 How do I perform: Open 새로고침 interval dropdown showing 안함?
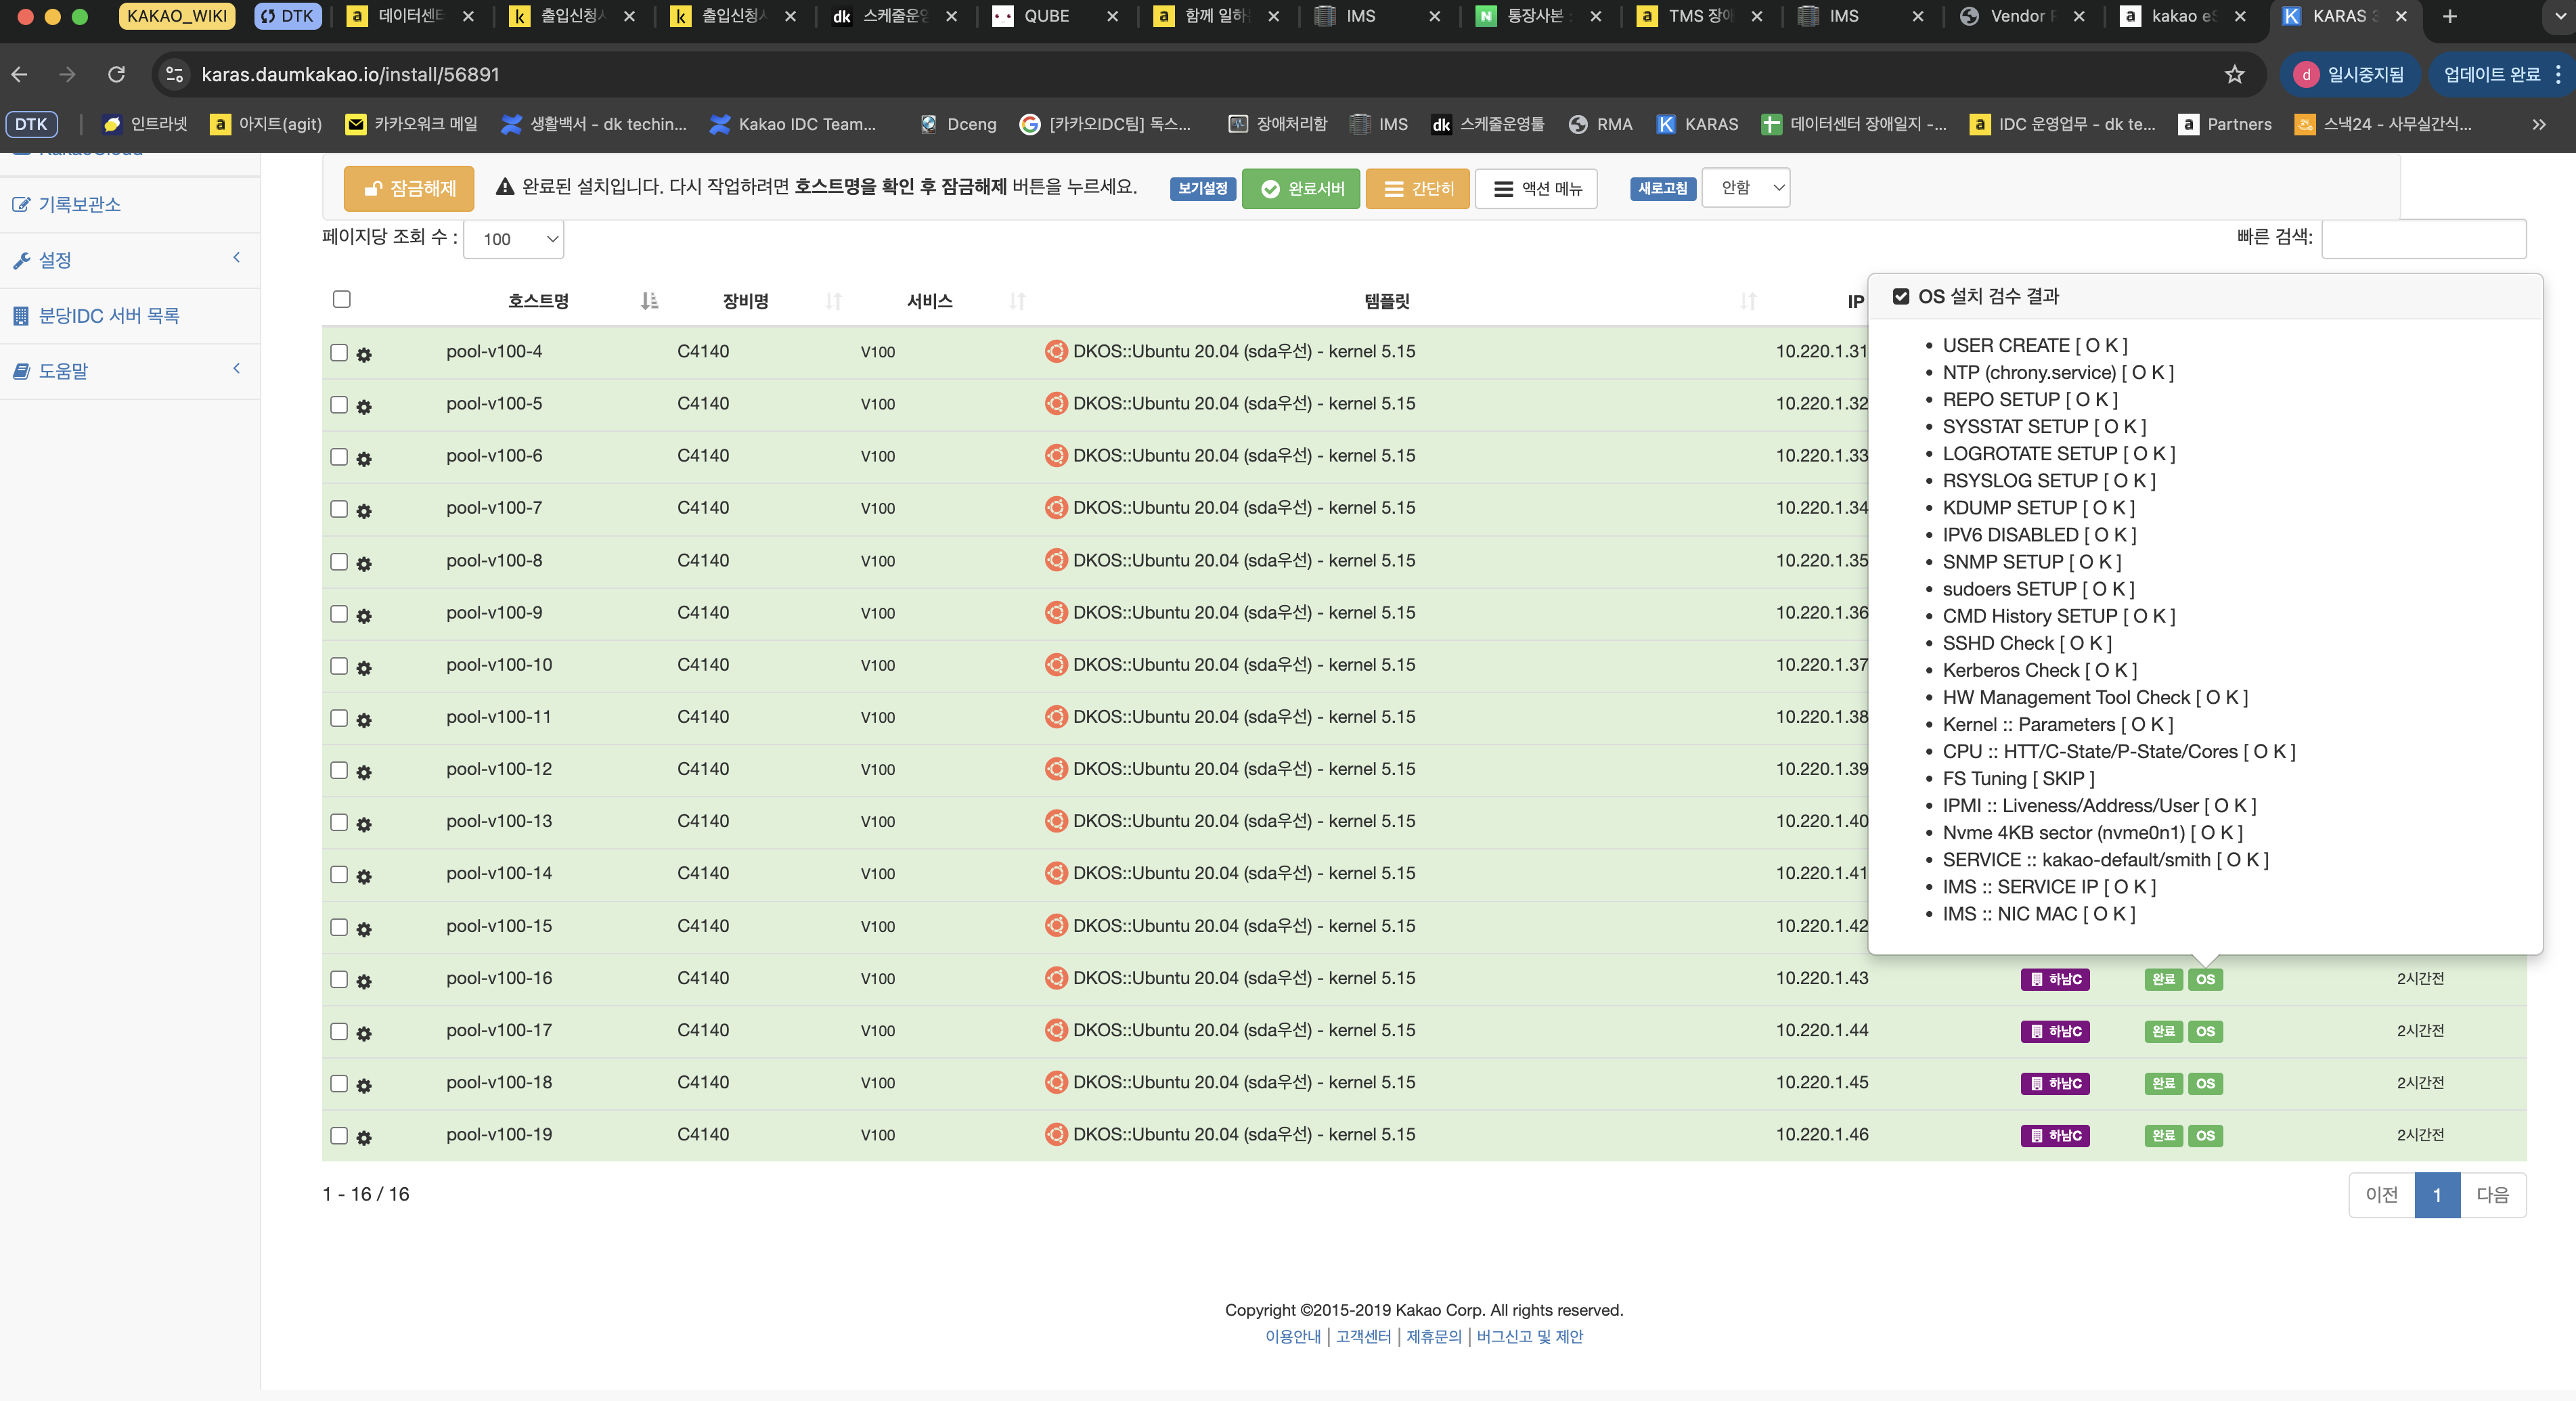1747,188
